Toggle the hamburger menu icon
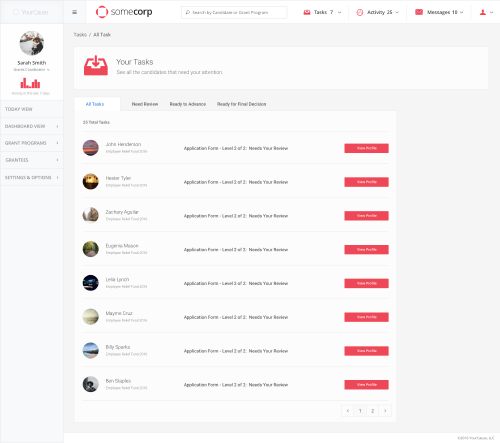This screenshot has height=443, width=500. click(75, 12)
